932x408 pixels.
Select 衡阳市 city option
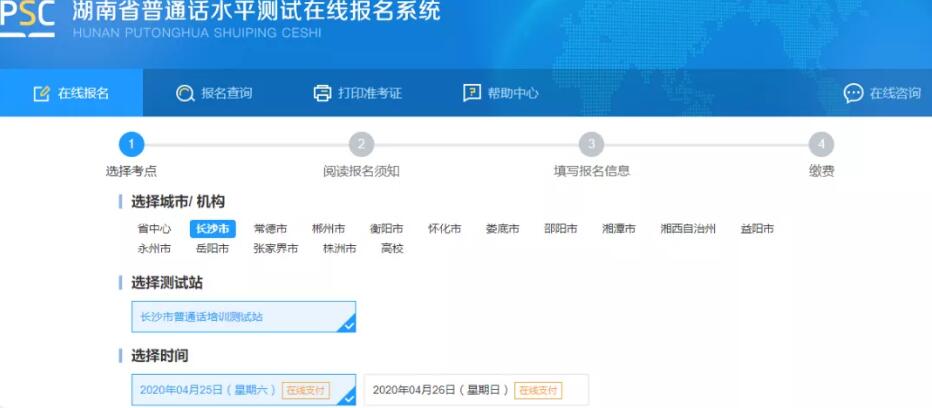pyautogui.click(x=386, y=229)
